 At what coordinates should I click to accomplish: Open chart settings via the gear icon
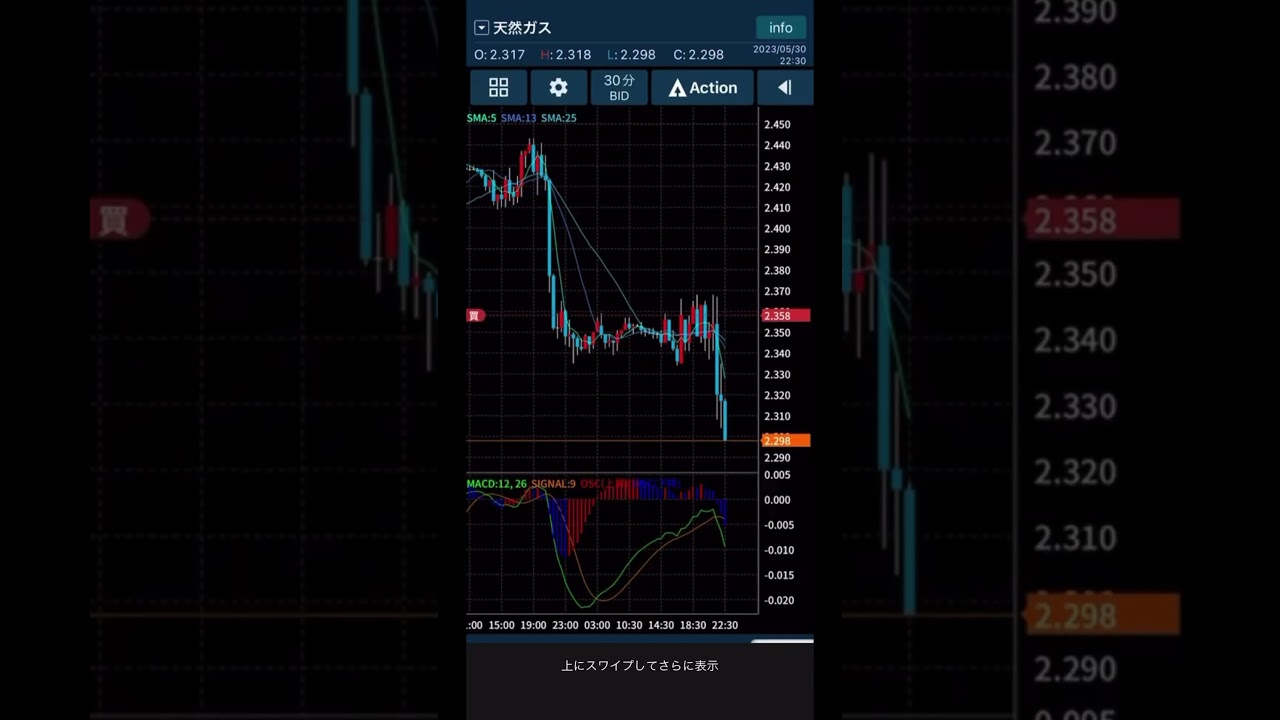tap(558, 88)
